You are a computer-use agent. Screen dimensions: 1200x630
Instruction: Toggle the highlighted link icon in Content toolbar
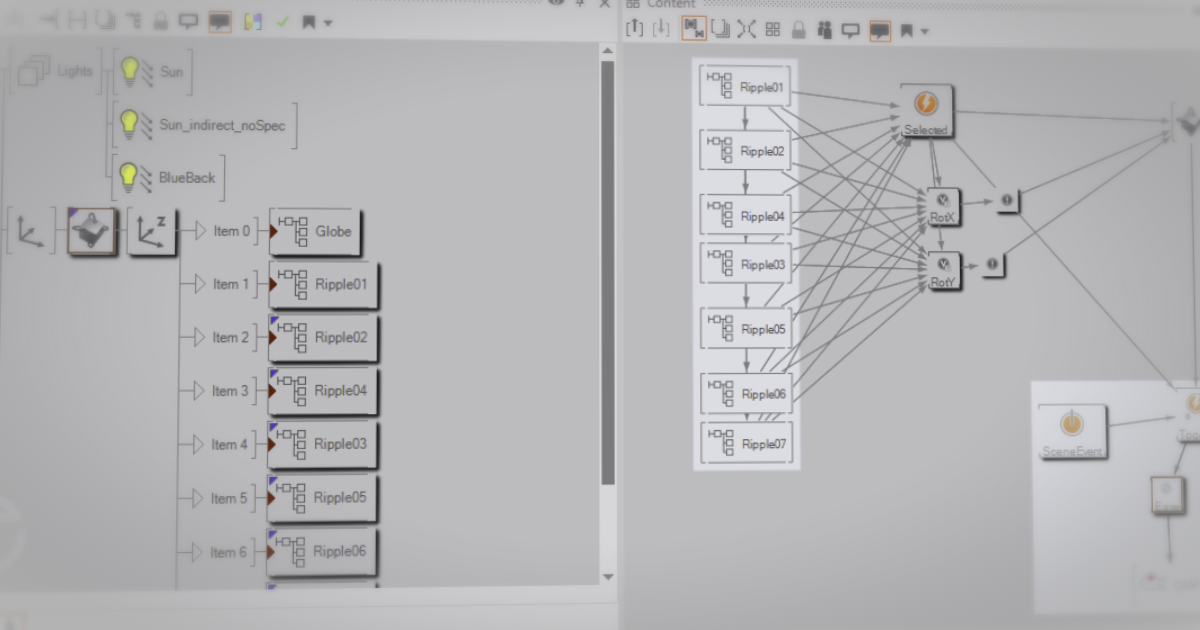(694, 29)
